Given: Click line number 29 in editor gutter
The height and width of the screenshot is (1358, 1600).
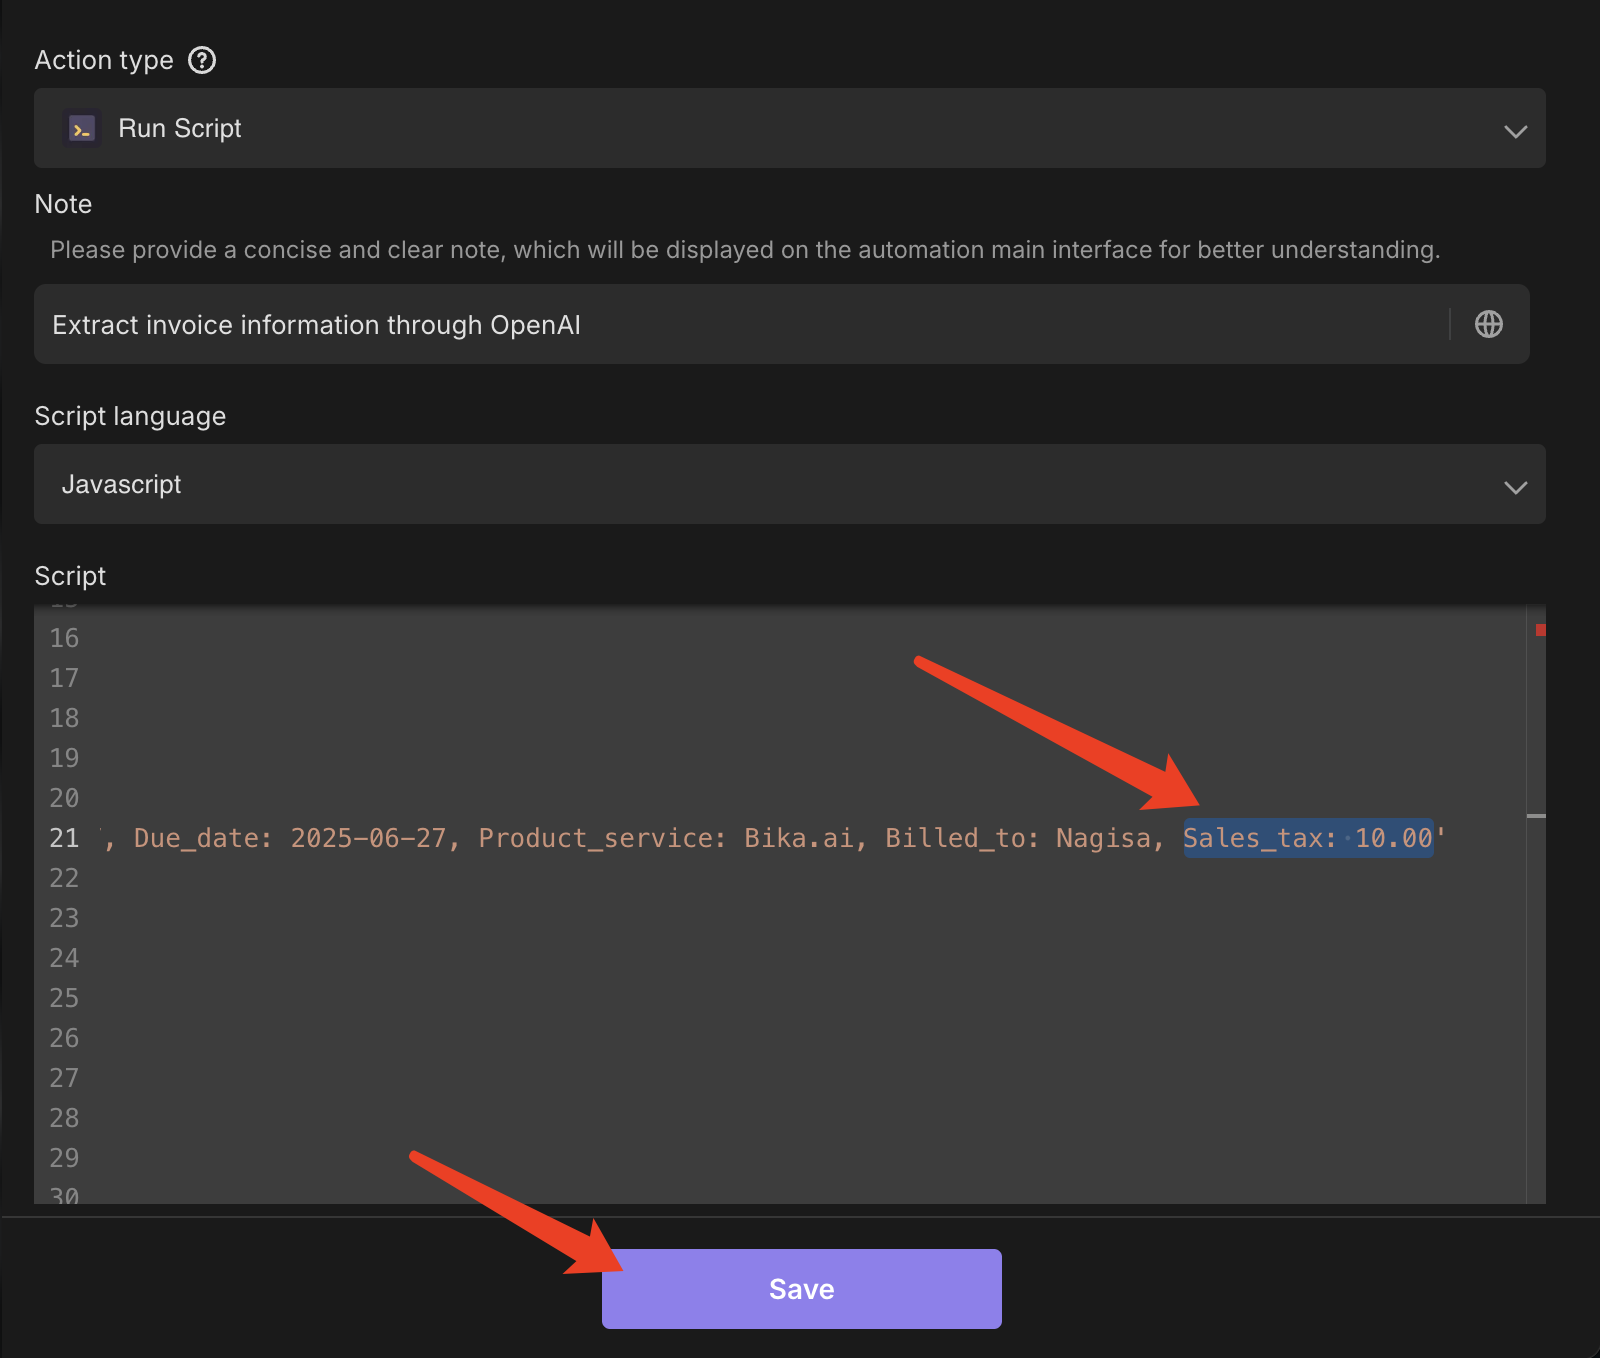Looking at the screenshot, I should coord(64,1158).
